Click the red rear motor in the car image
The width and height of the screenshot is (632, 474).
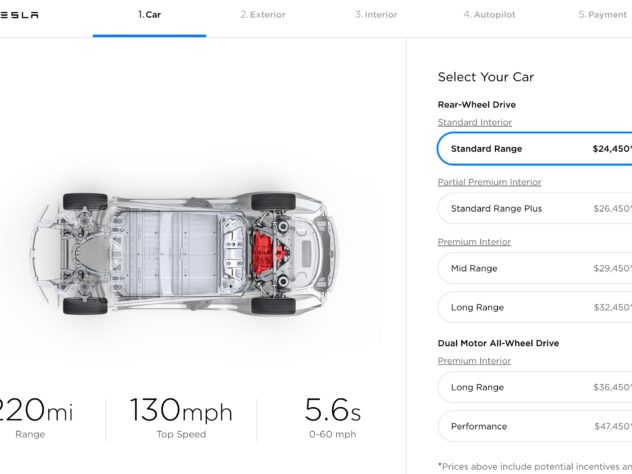[269, 254]
